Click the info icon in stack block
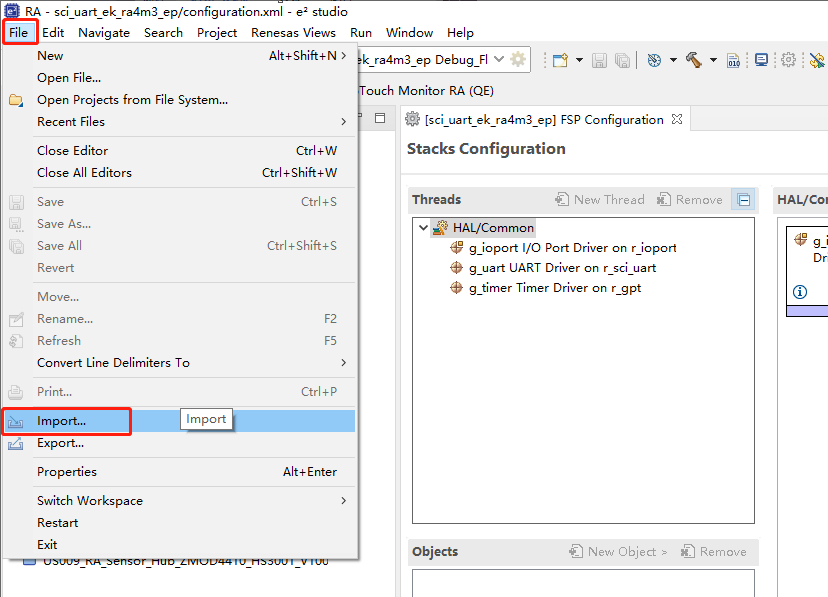The width and height of the screenshot is (828, 597). click(x=800, y=291)
